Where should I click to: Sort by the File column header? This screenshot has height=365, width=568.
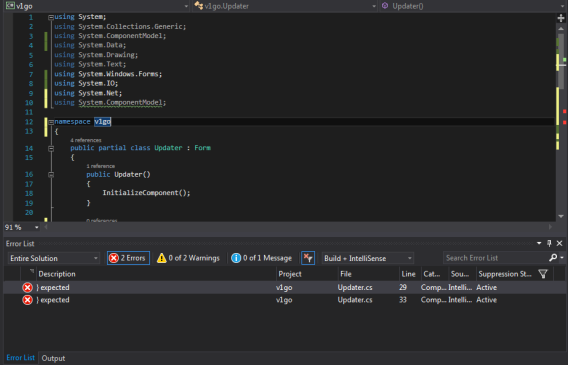pos(368,274)
